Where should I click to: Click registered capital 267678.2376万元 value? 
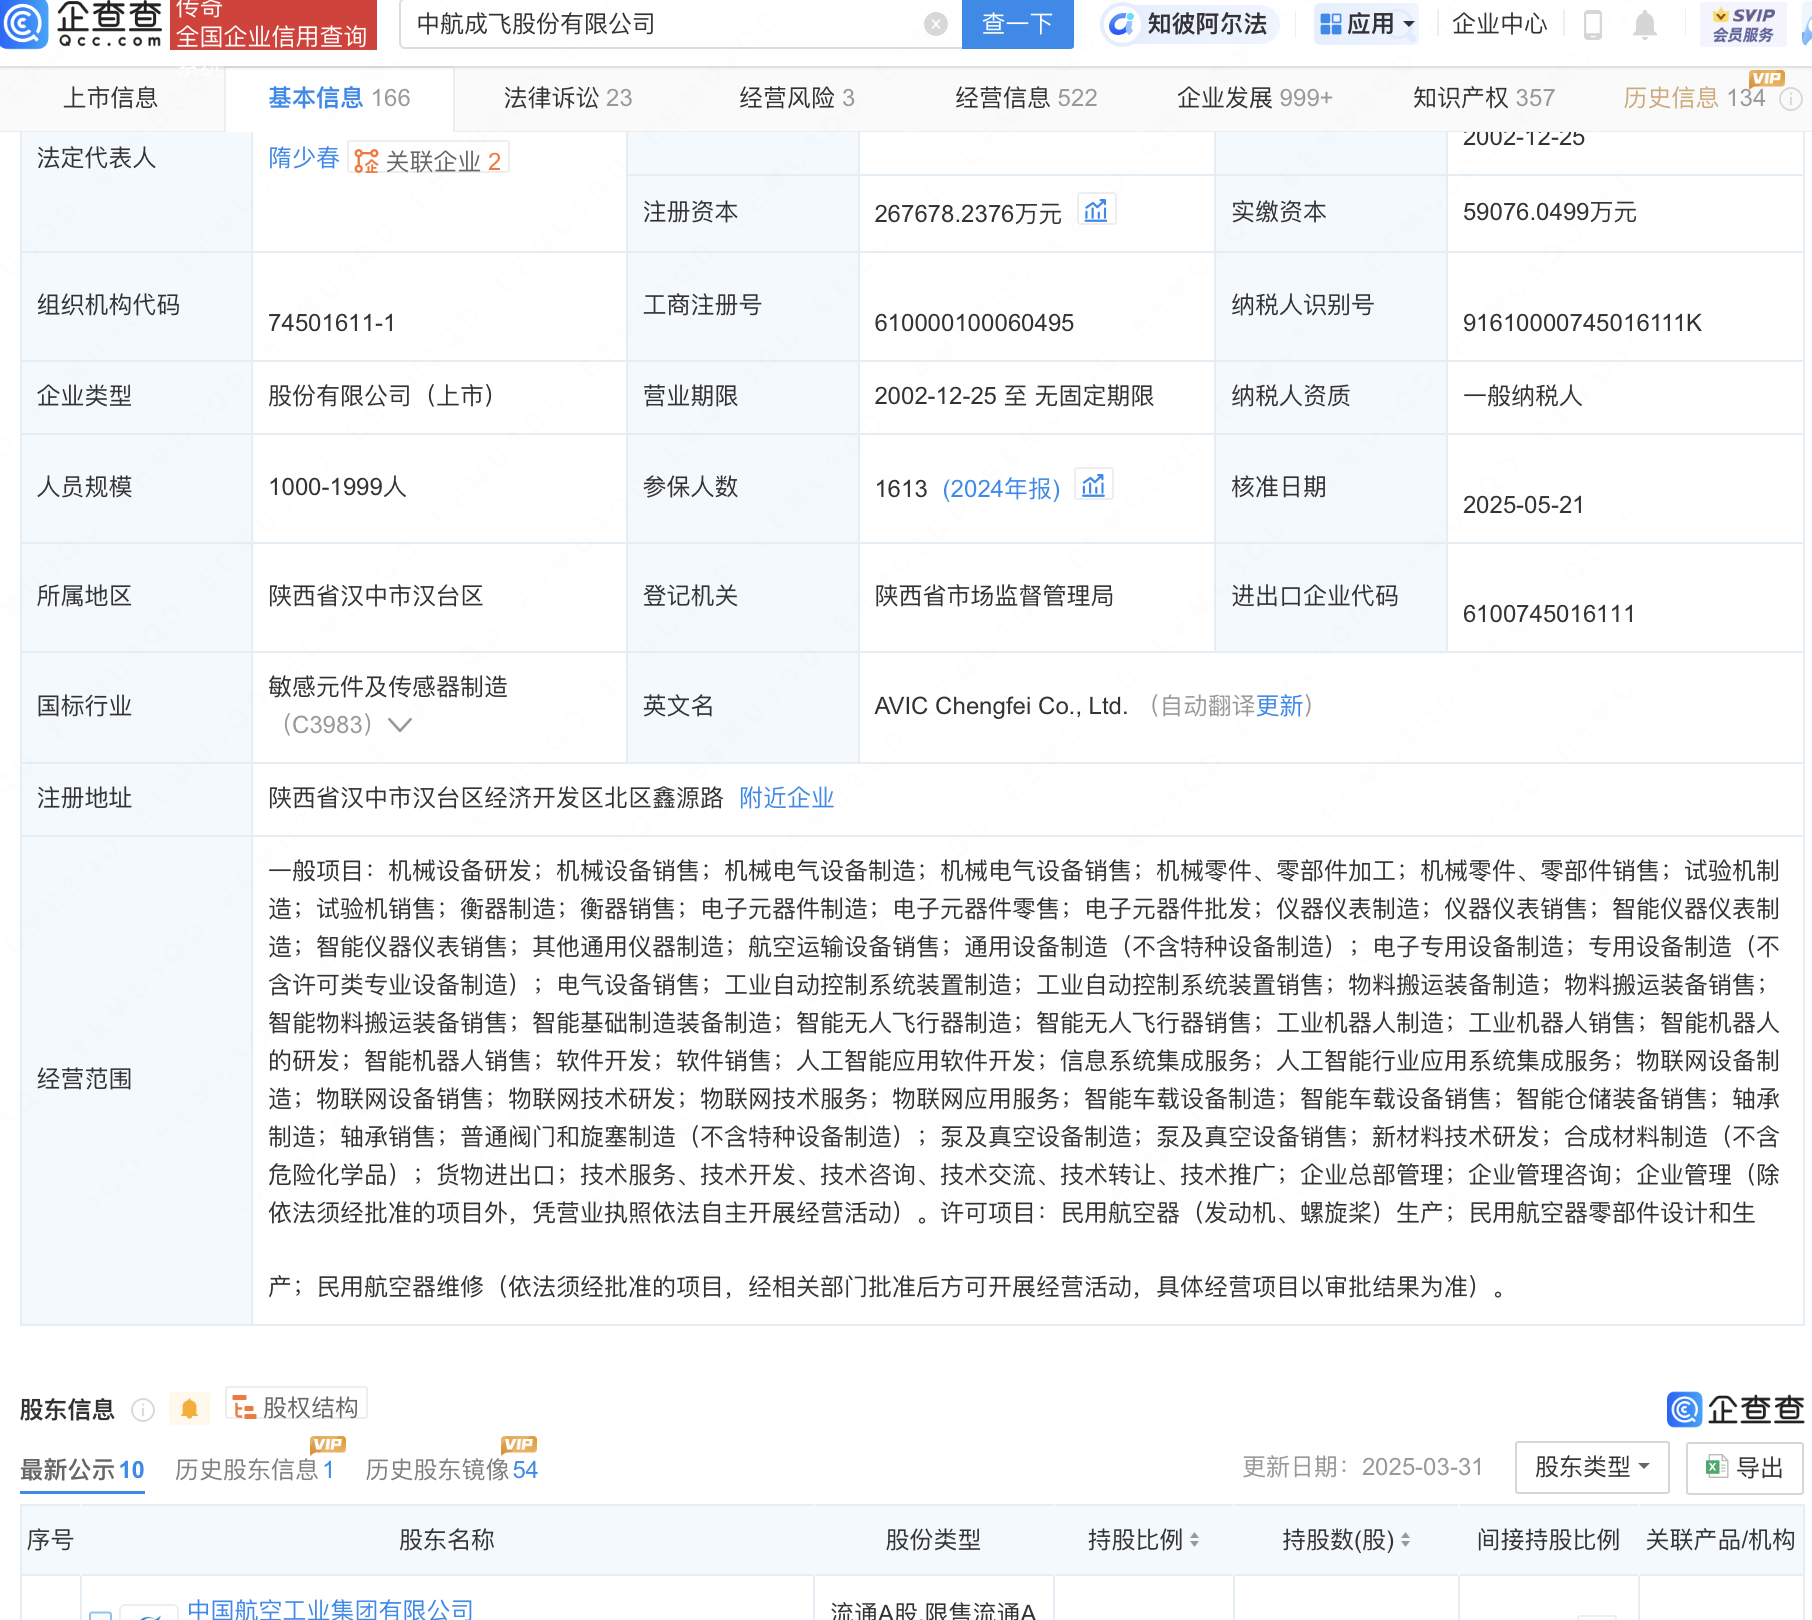(x=967, y=214)
